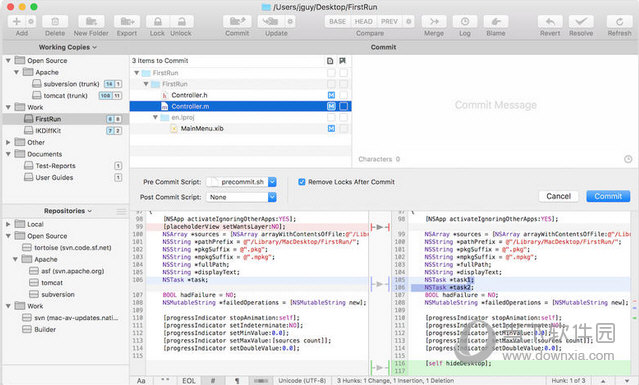This screenshot has height=385, width=639.
Task: Open the Merge tool
Action: click(434, 21)
